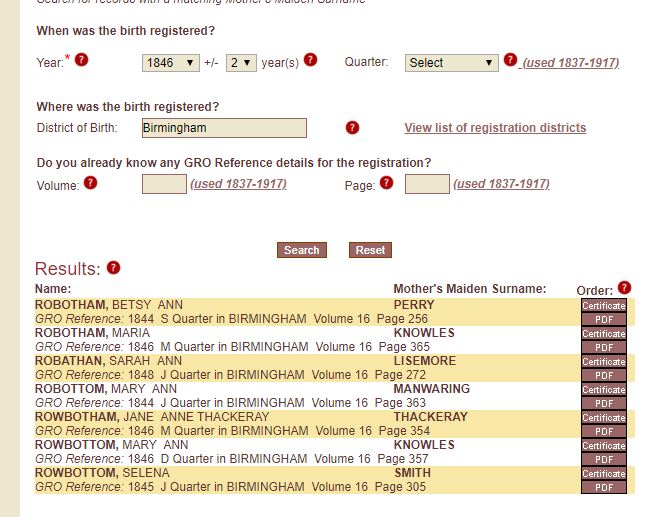
Task: Open the 1846 year dropdown
Action: (x=171, y=63)
